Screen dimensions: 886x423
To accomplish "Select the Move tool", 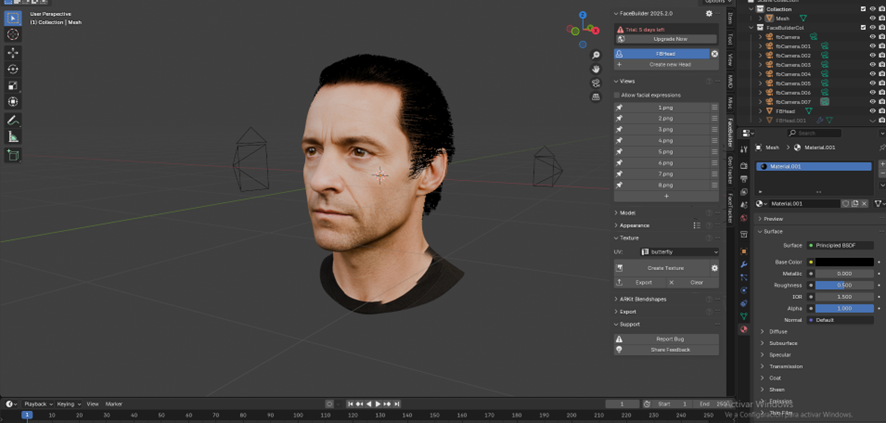I will [x=13, y=53].
